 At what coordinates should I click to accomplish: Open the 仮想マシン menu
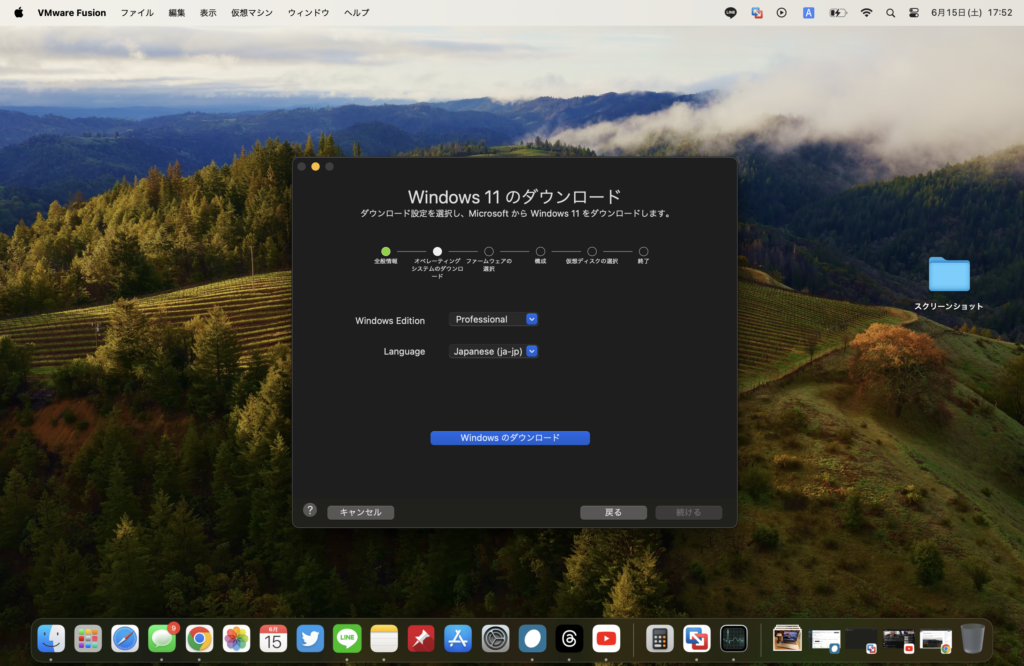tap(251, 13)
